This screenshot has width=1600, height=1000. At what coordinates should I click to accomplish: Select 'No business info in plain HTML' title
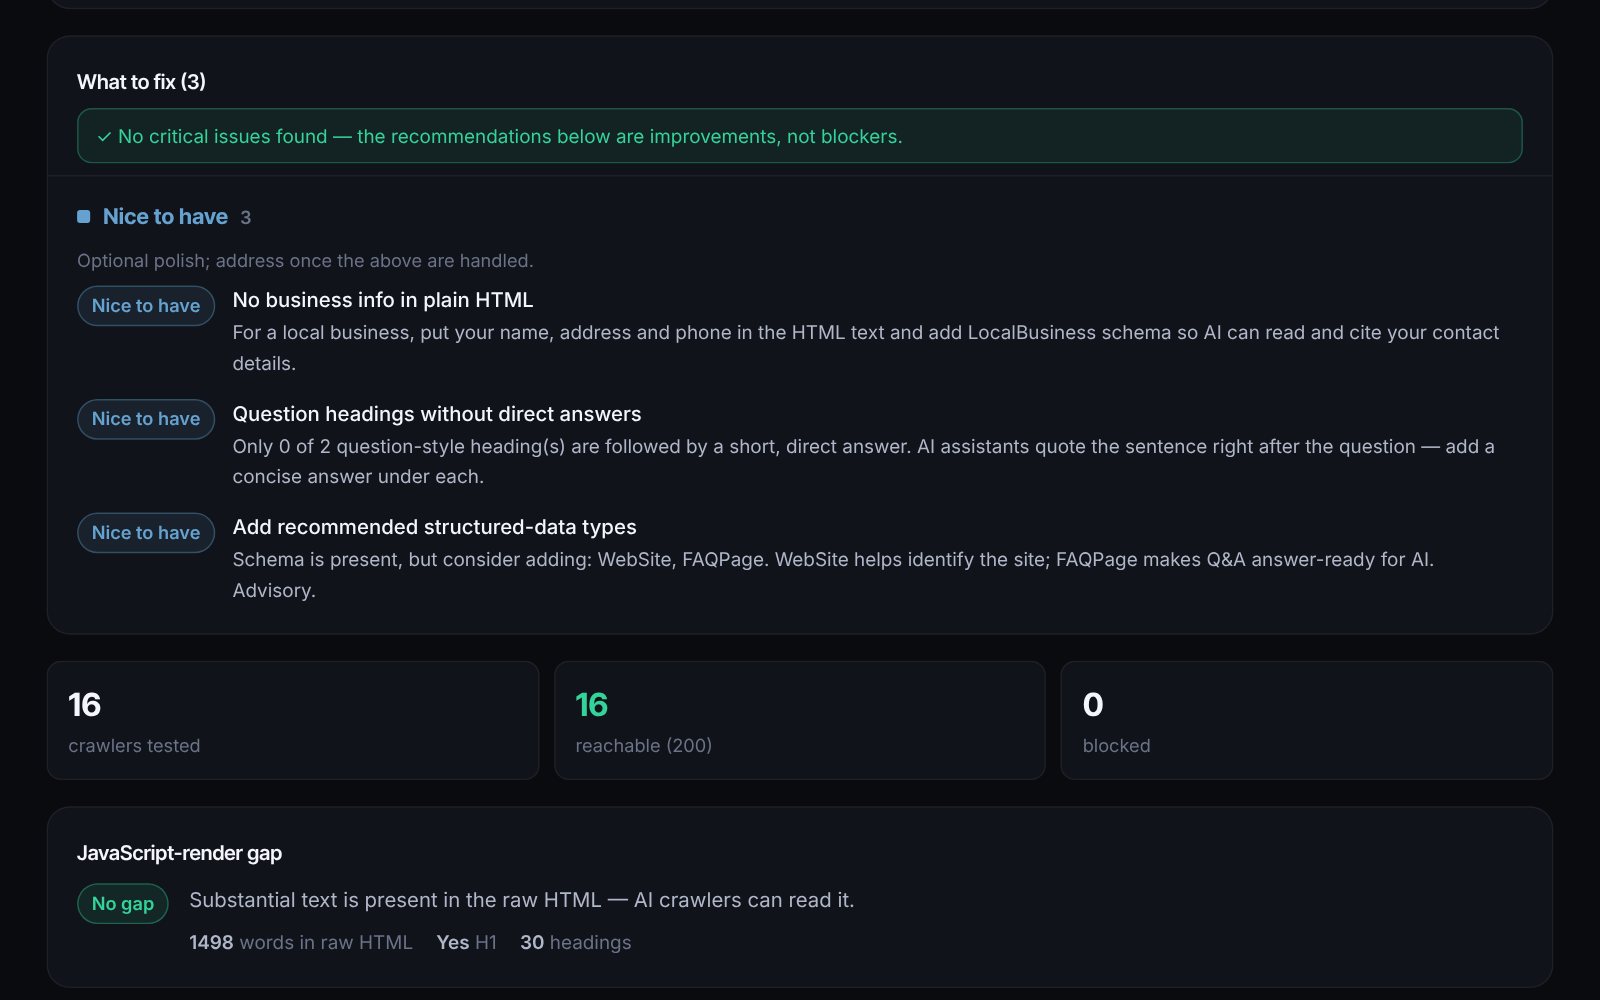coord(383,300)
